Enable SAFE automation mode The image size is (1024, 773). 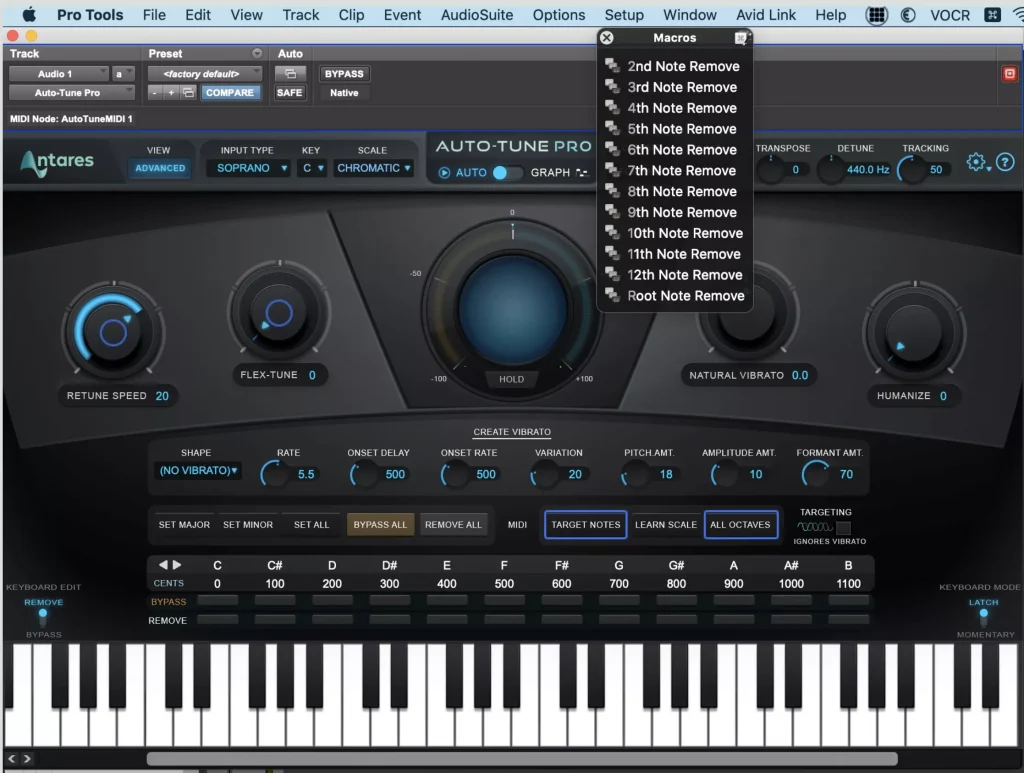click(290, 91)
